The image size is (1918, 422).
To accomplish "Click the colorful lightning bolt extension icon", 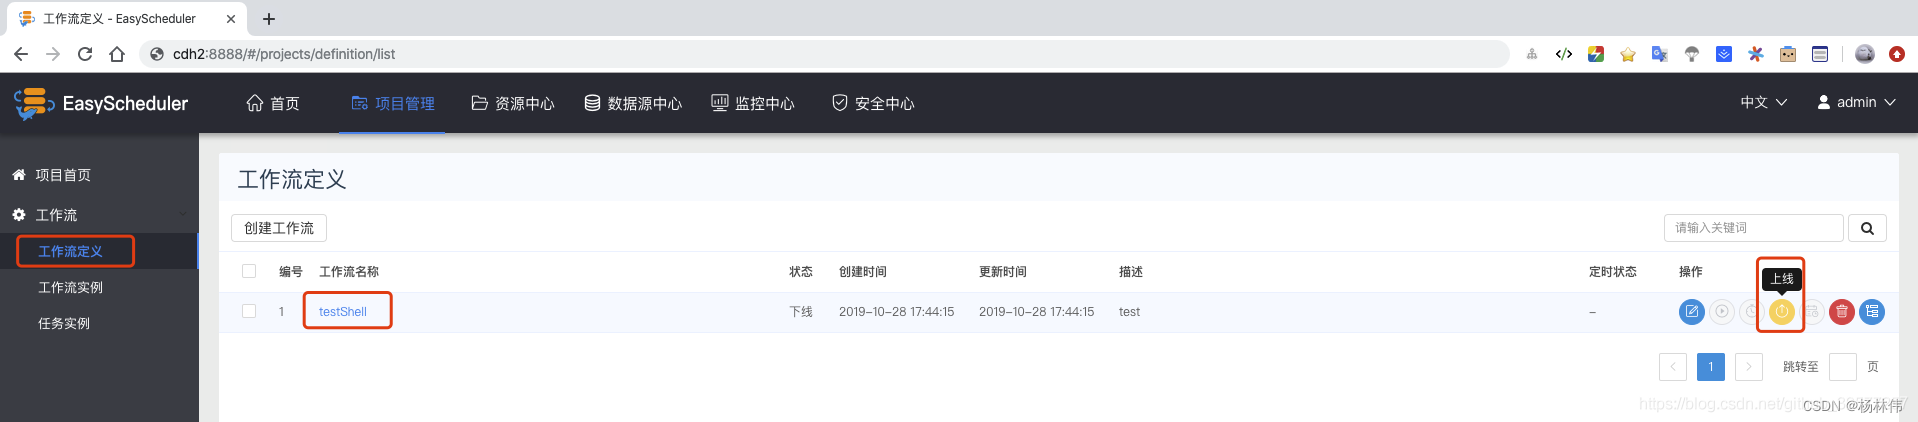I will (x=1596, y=54).
